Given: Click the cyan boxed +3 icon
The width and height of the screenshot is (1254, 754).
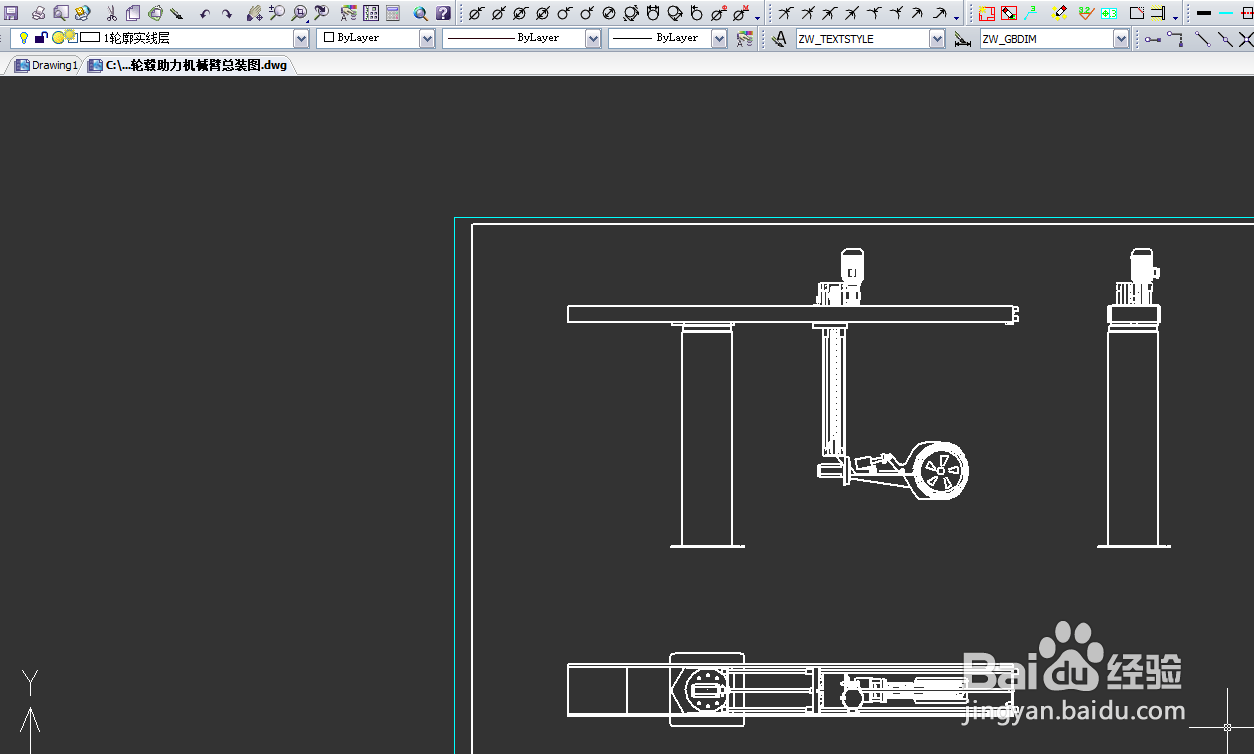Looking at the screenshot, I should [1108, 13].
